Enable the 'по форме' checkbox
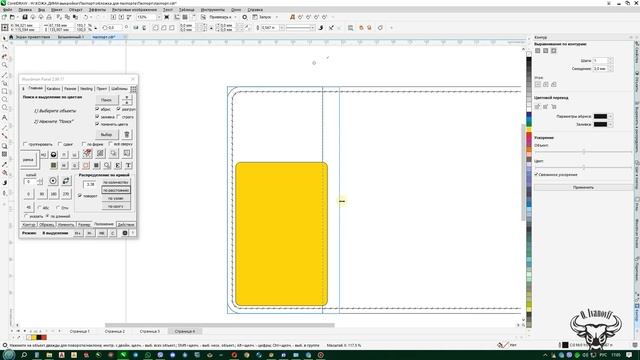Viewport: 640px width, 360px height. coord(84,144)
